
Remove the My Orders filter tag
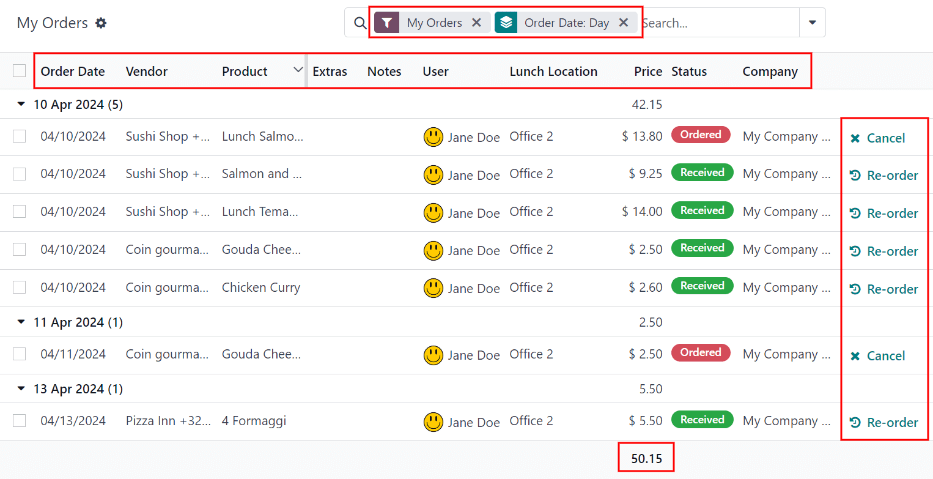click(x=476, y=22)
